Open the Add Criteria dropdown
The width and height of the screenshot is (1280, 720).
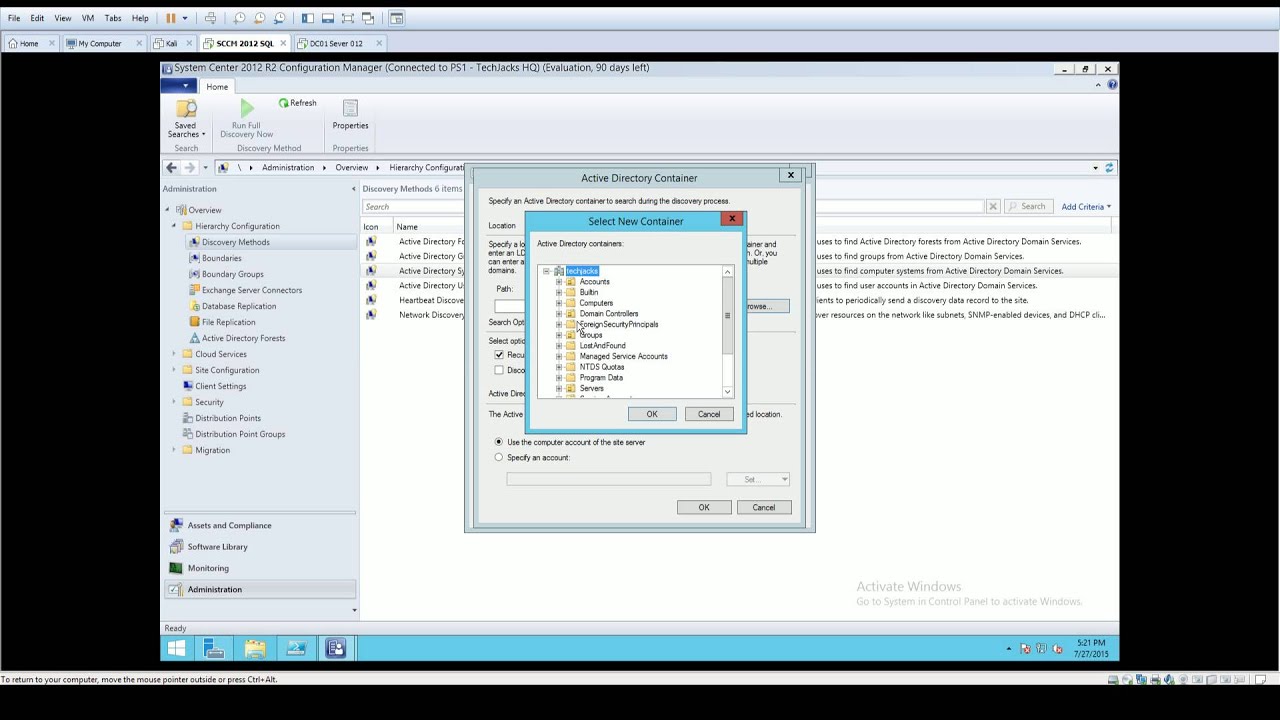tap(1086, 207)
